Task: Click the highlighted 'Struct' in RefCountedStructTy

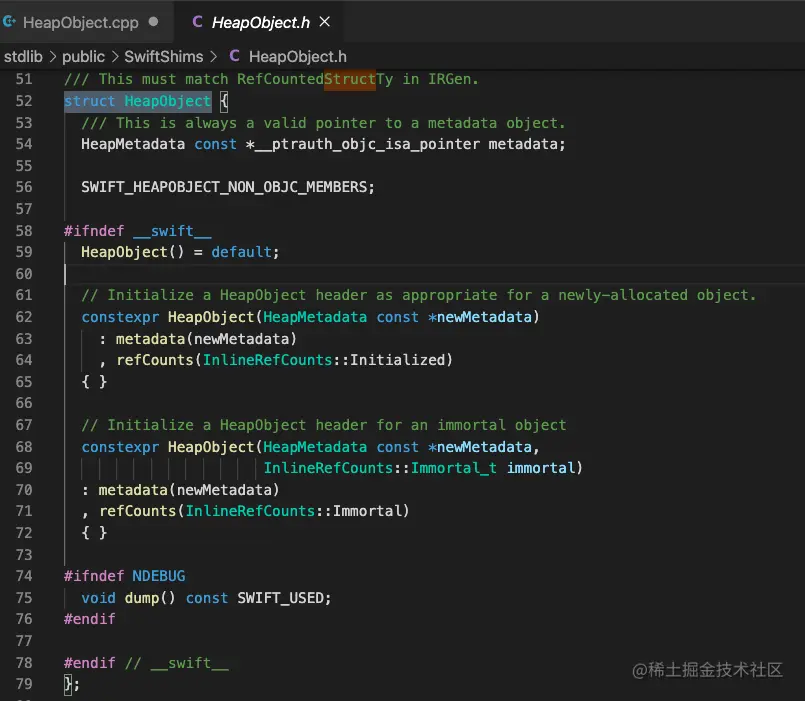Action: [x=350, y=80]
